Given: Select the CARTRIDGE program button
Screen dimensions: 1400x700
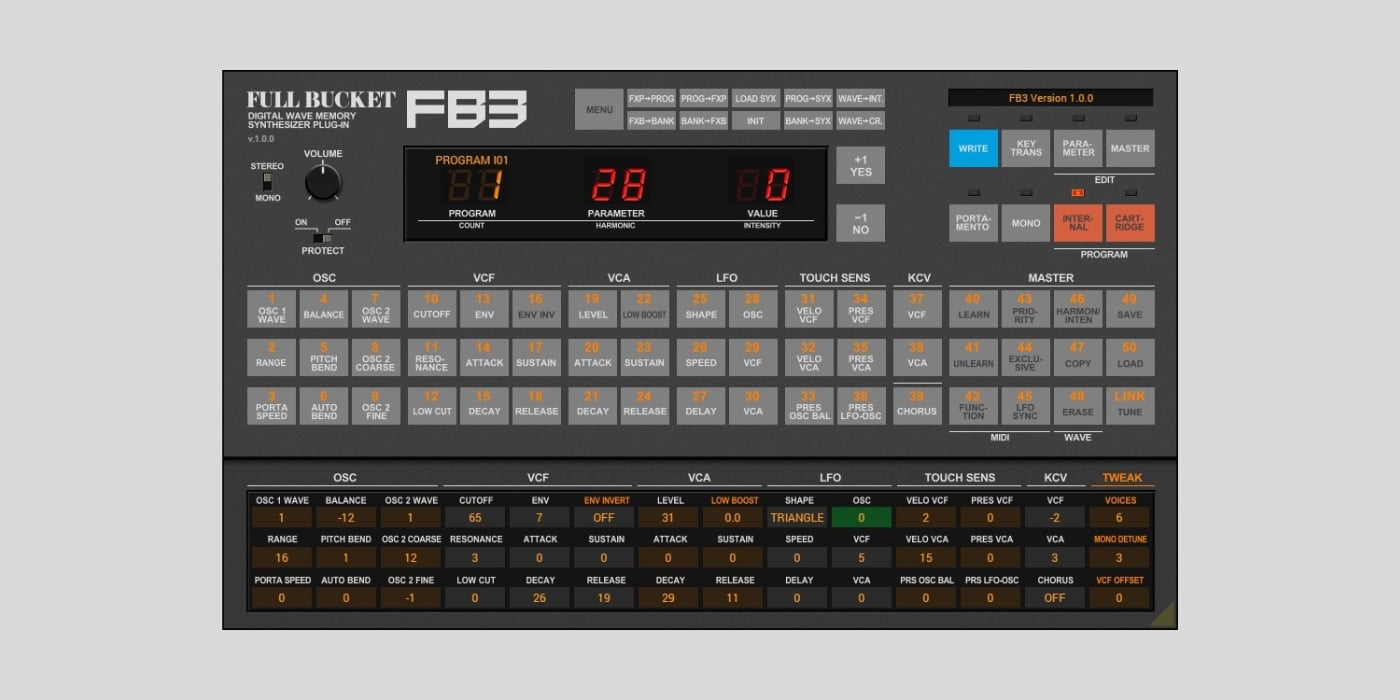Looking at the screenshot, I should click(x=1130, y=223).
